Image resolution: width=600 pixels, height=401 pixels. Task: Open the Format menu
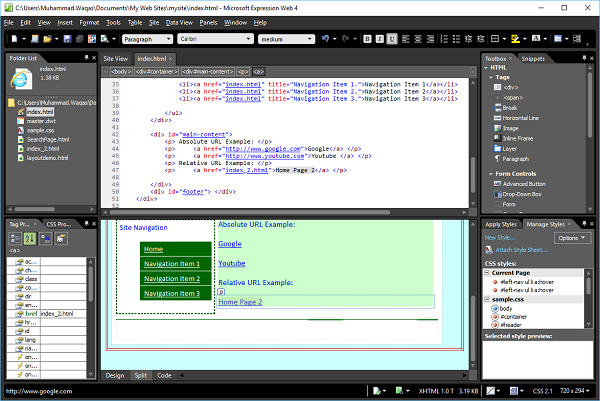pos(89,21)
